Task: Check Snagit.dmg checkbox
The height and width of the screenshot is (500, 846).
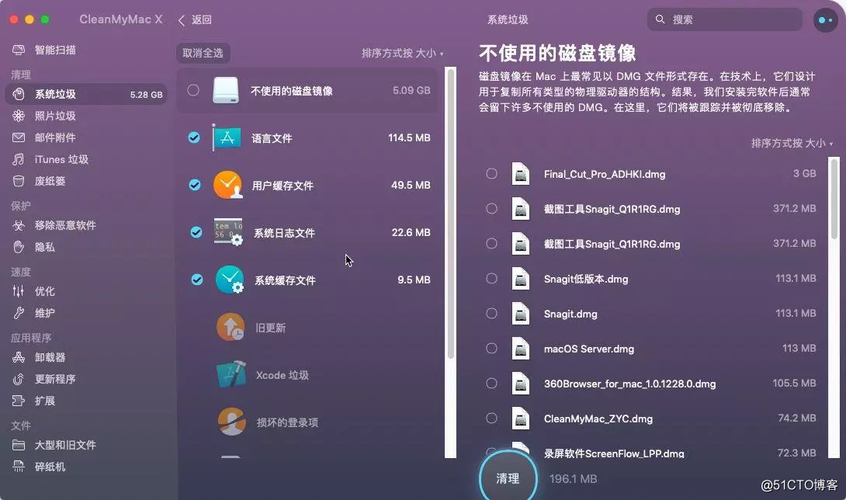Action: pyautogui.click(x=492, y=313)
